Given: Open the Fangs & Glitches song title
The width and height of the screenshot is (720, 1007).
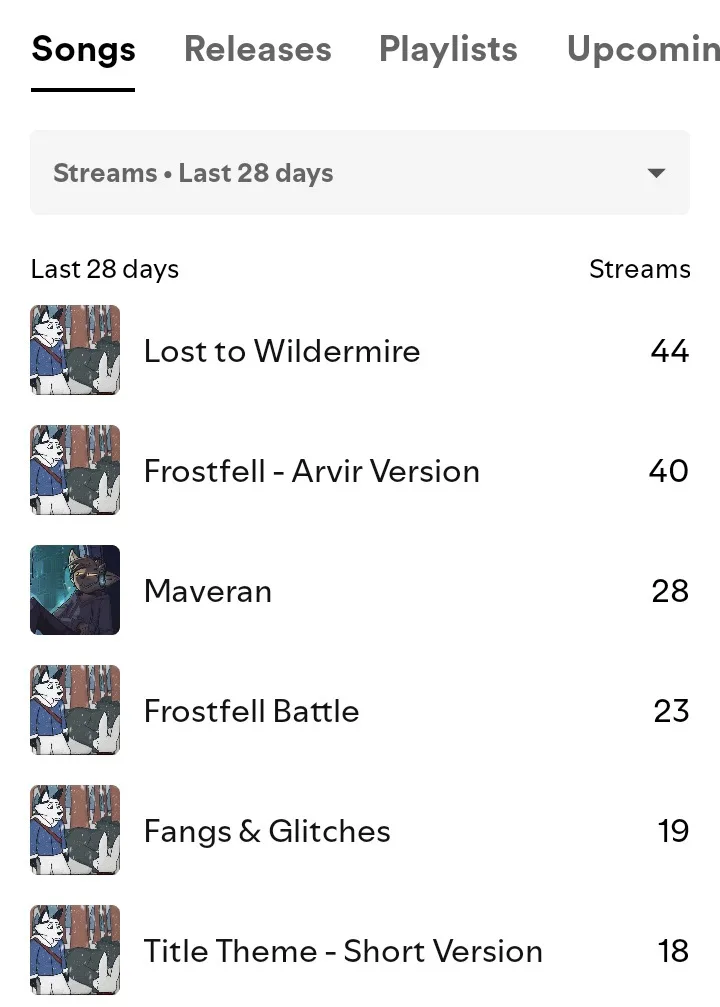Looking at the screenshot, I should [267, 831].
